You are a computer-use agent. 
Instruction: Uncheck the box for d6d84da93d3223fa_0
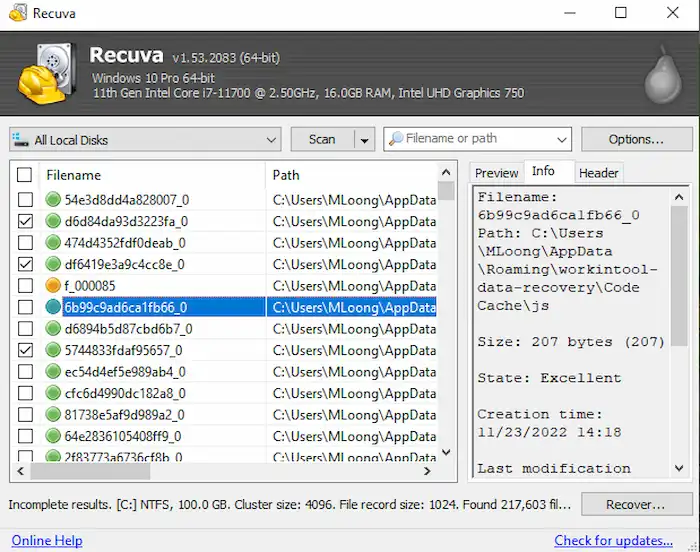[25, 221]
